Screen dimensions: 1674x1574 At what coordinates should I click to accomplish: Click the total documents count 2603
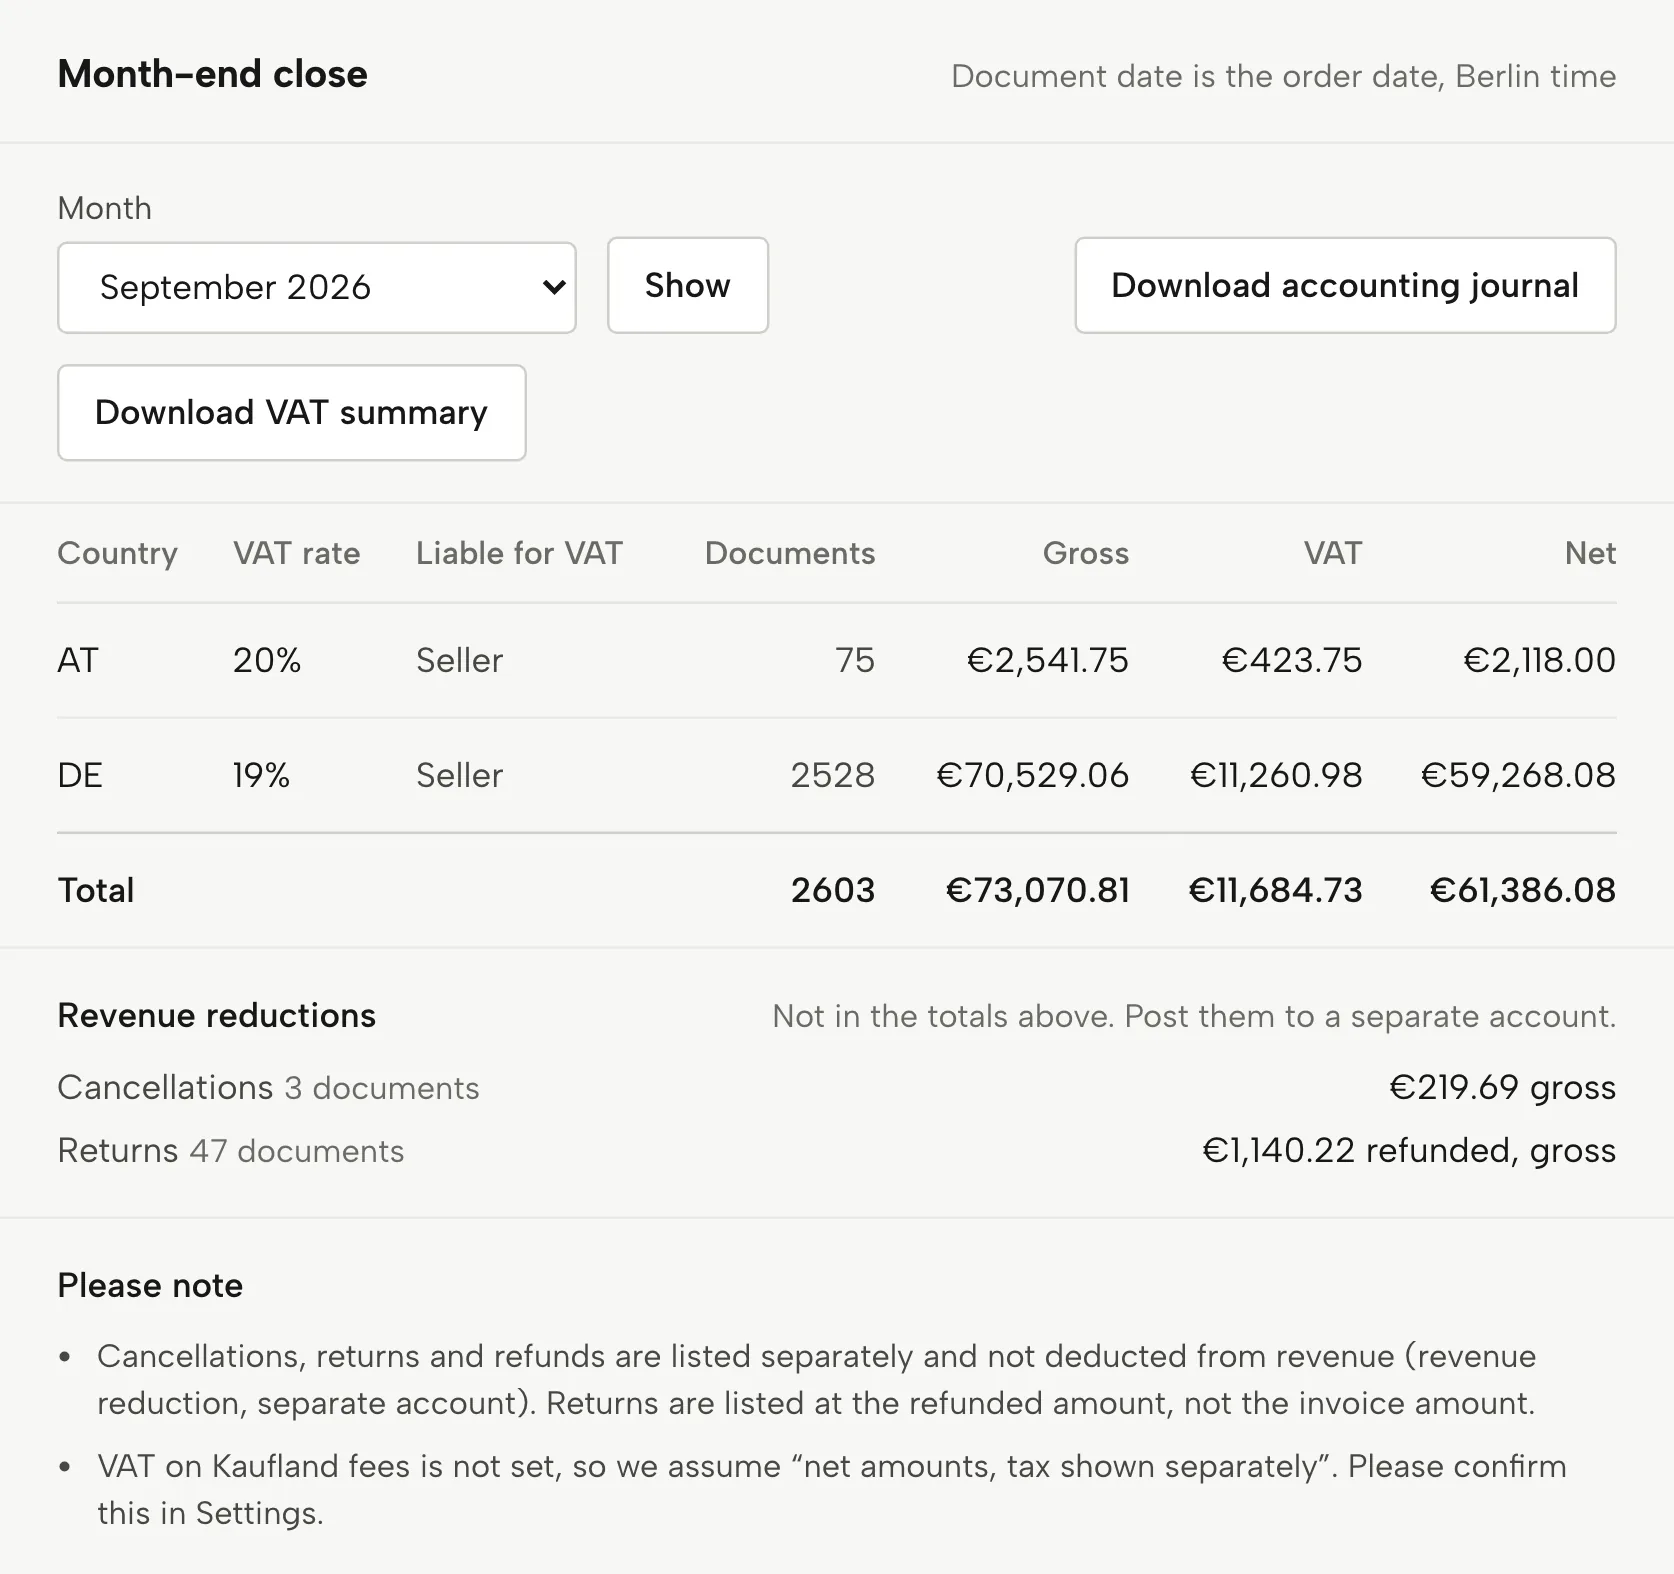pyautogui.click(x=833, y=890)
